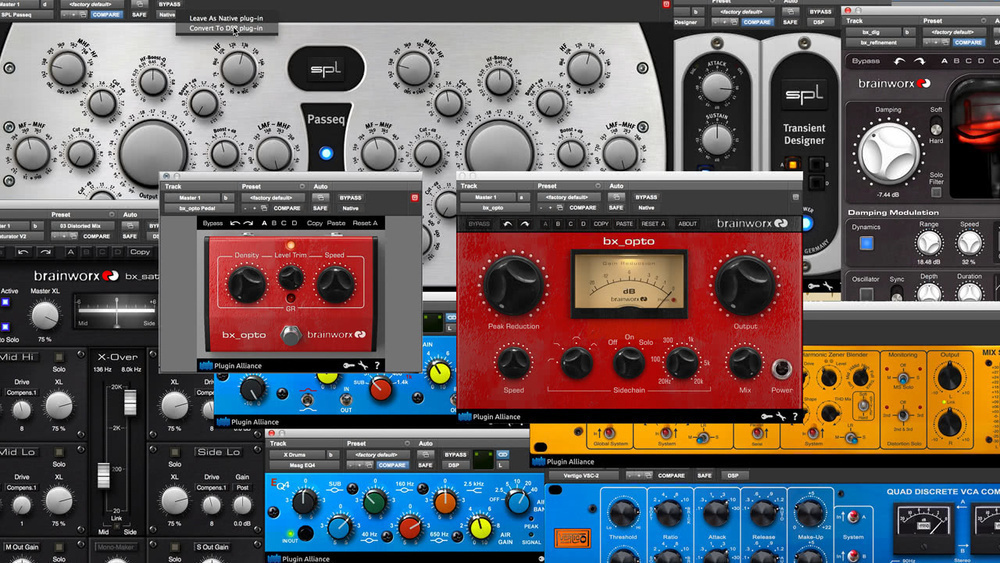Click Paste in bx_opto Pedal toolbar

pyautogui.click(x=336, y=223)
